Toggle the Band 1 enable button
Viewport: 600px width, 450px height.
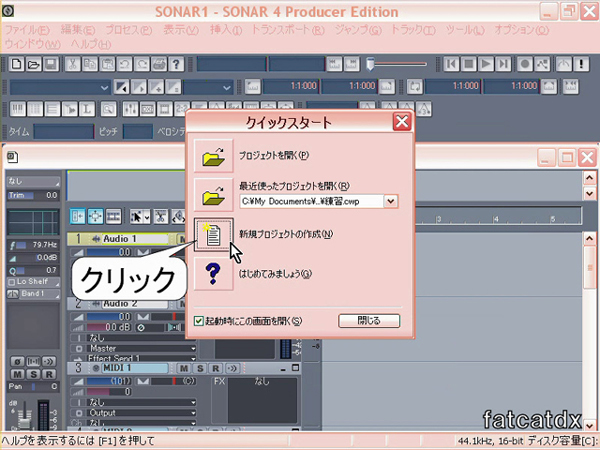coord(13,294)
